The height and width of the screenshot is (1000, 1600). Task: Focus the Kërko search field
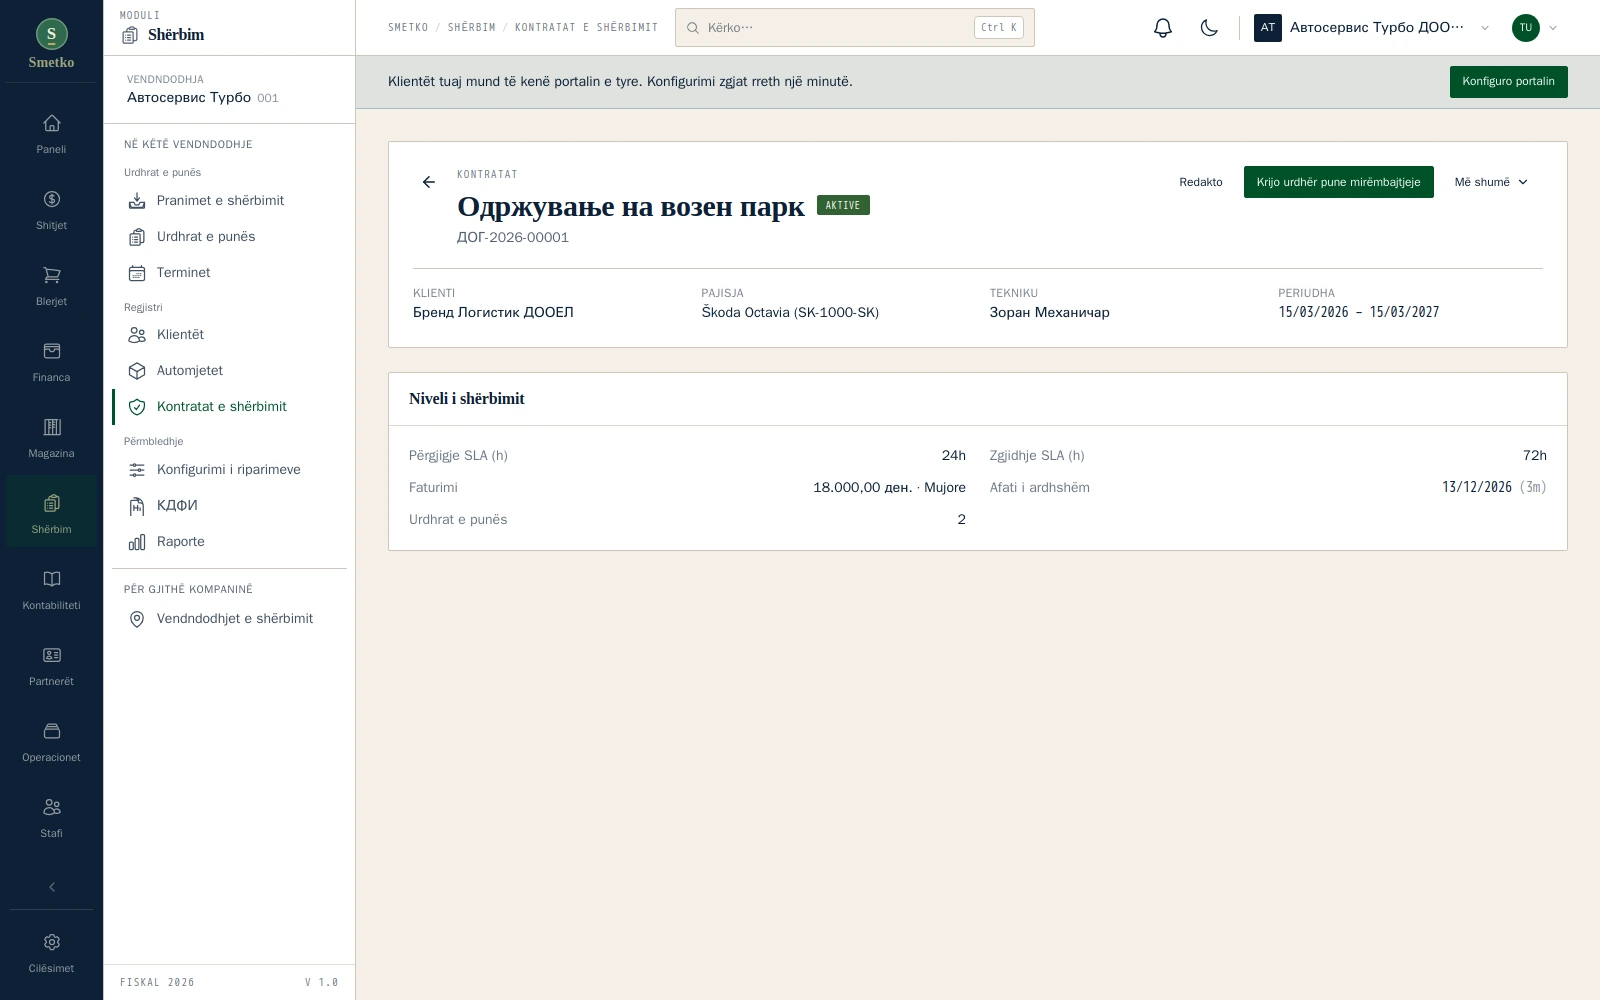(855, 28)
